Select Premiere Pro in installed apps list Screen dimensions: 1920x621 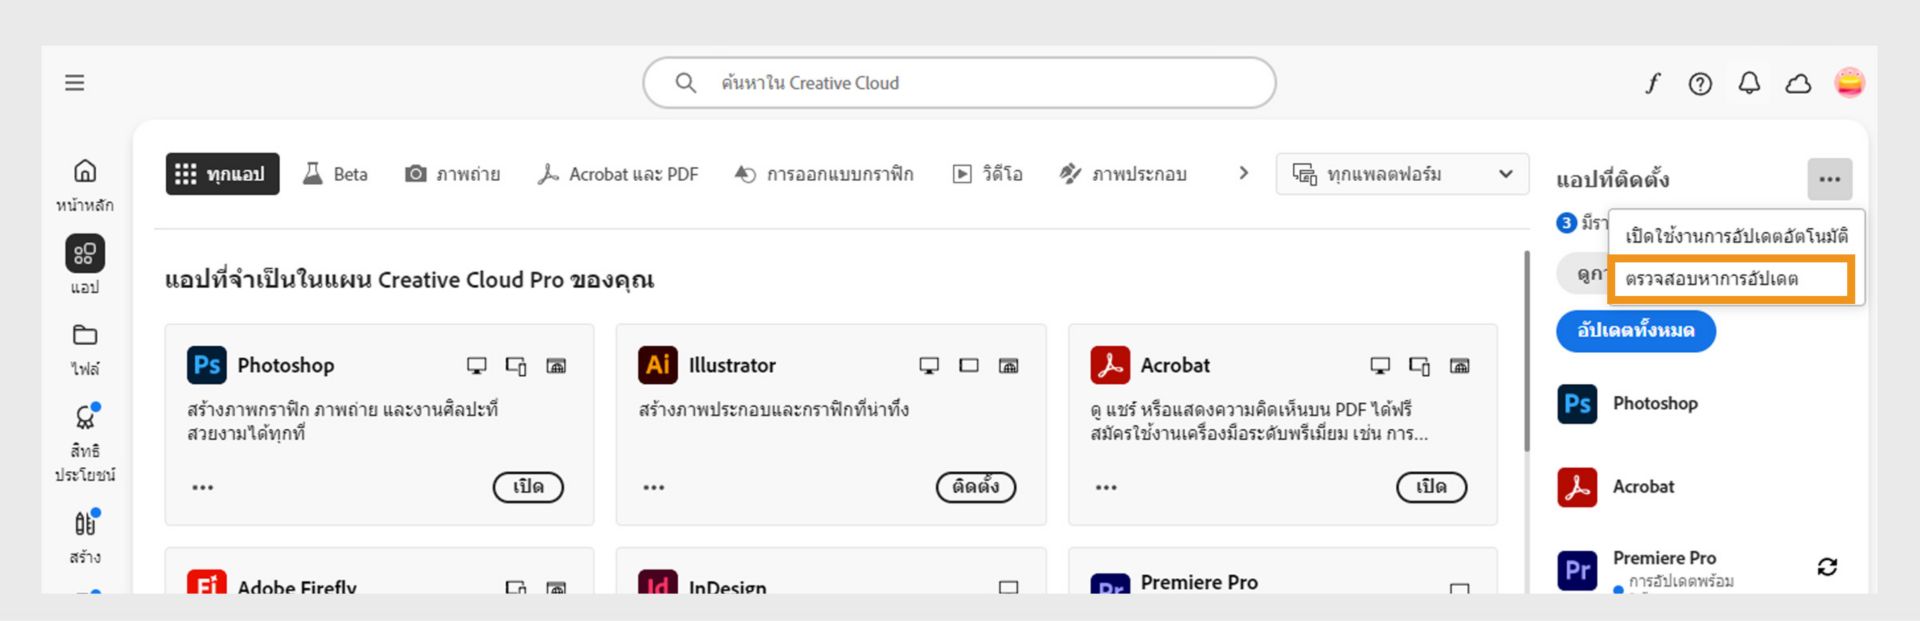tap(1647, 569)
